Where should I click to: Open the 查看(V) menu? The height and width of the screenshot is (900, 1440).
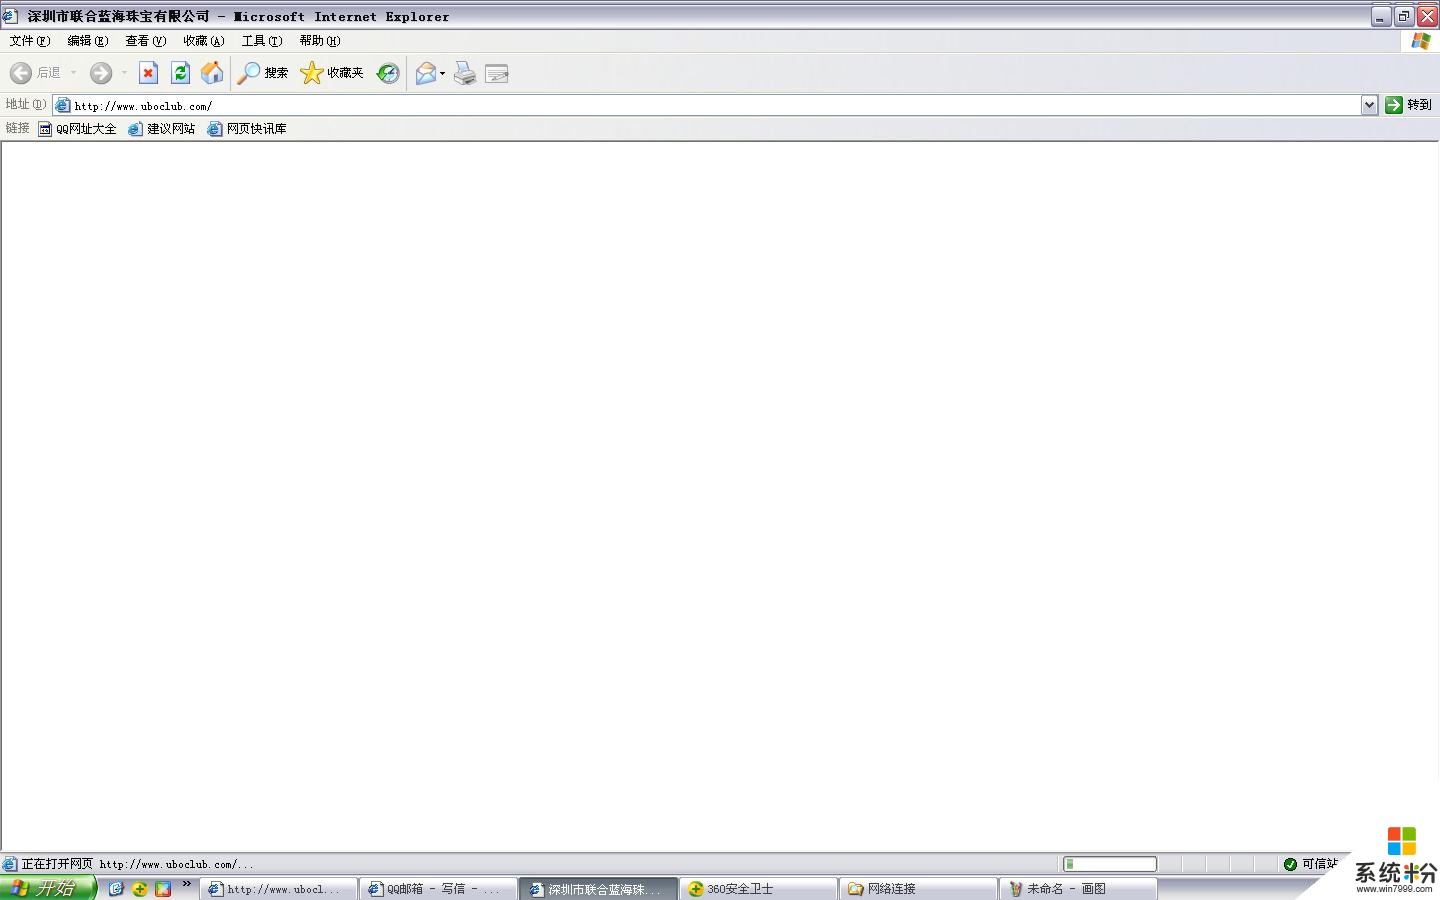coord(145,41)
